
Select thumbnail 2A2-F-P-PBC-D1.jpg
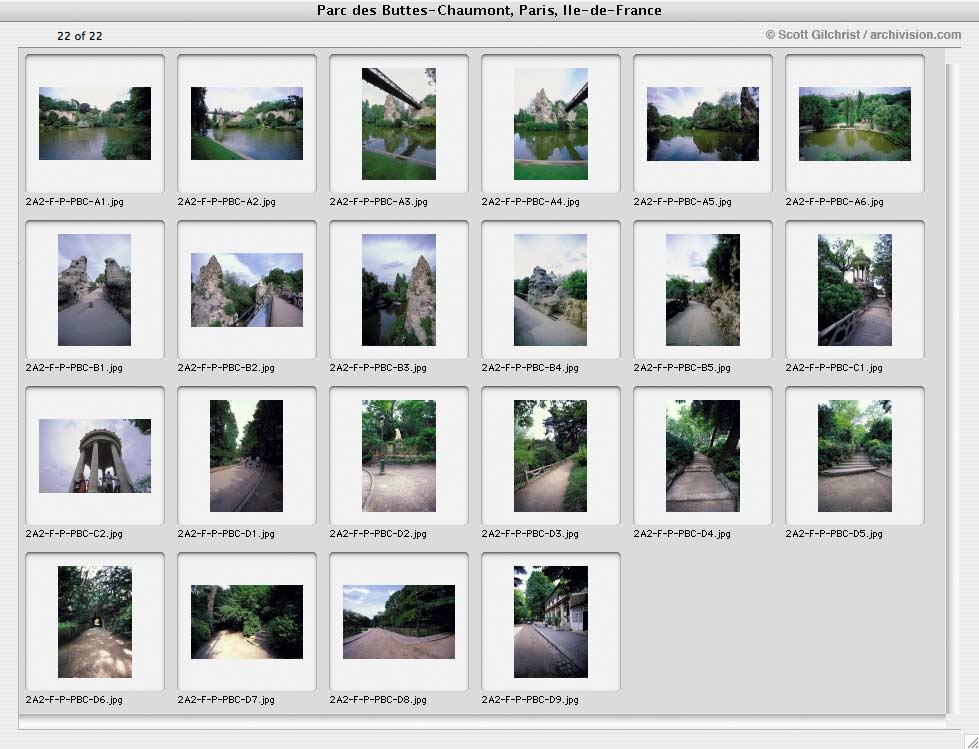coord(247,456)
